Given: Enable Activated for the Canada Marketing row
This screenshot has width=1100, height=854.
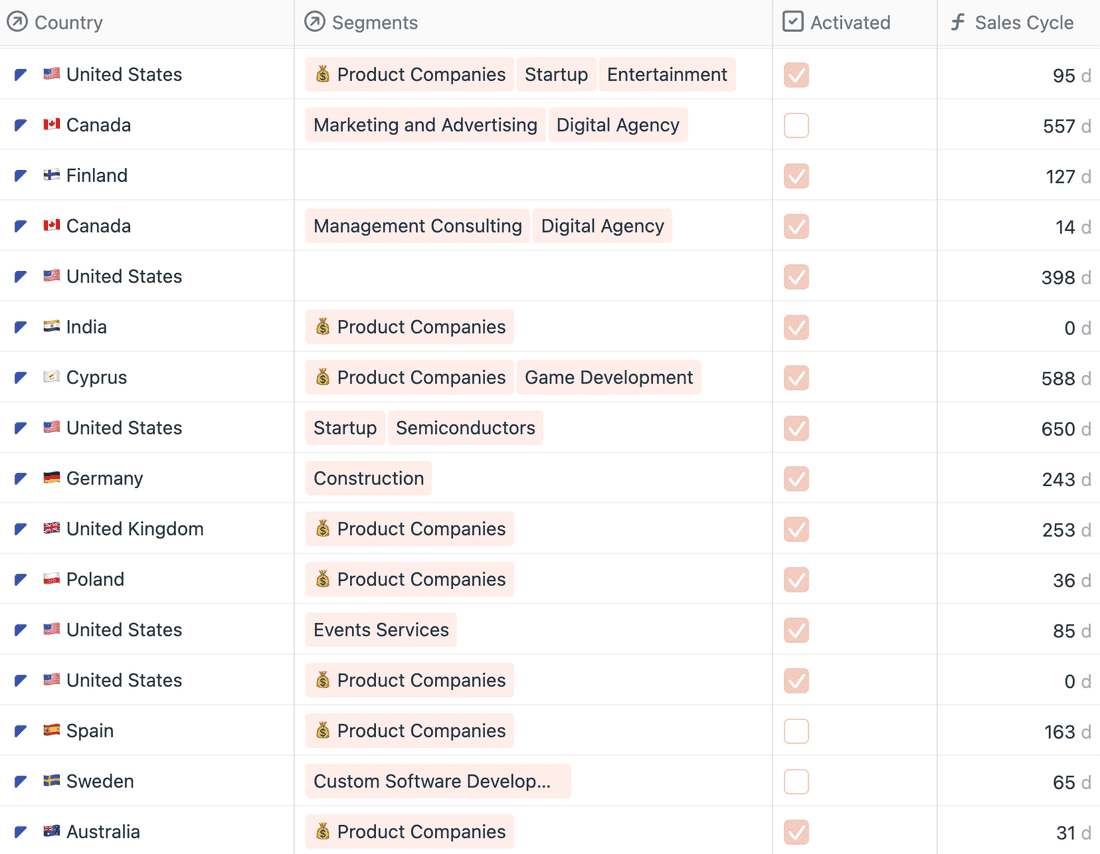Looking at the screenshot, I should pyautogui.click(x=796, y=125).
